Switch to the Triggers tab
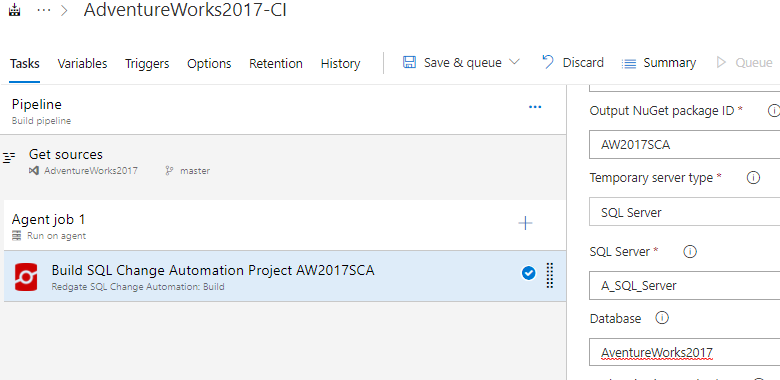The width and height of the screenshot is (780, 380). pos(147,64)
